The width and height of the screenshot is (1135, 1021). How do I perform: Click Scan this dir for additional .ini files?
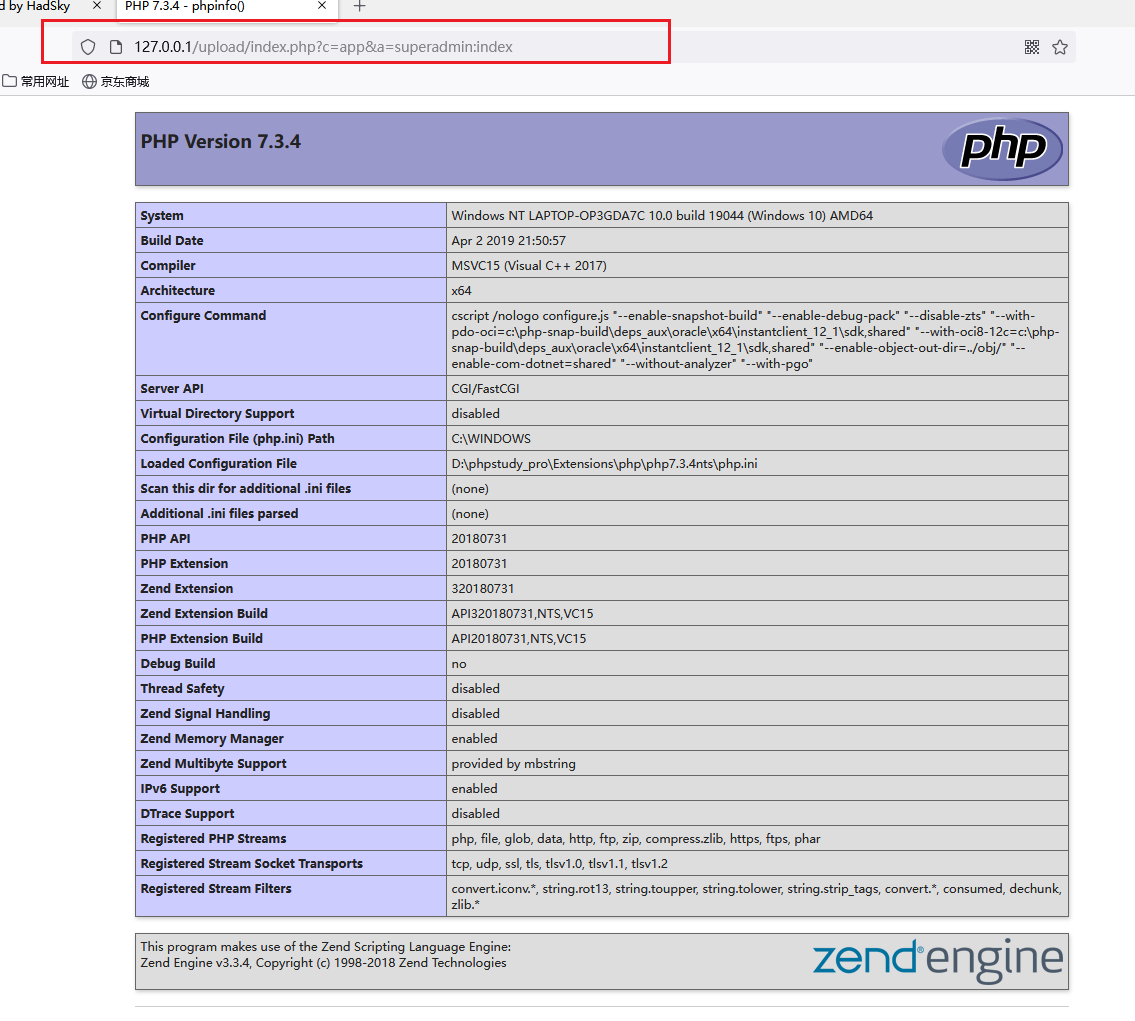click(x=245, y=488)
